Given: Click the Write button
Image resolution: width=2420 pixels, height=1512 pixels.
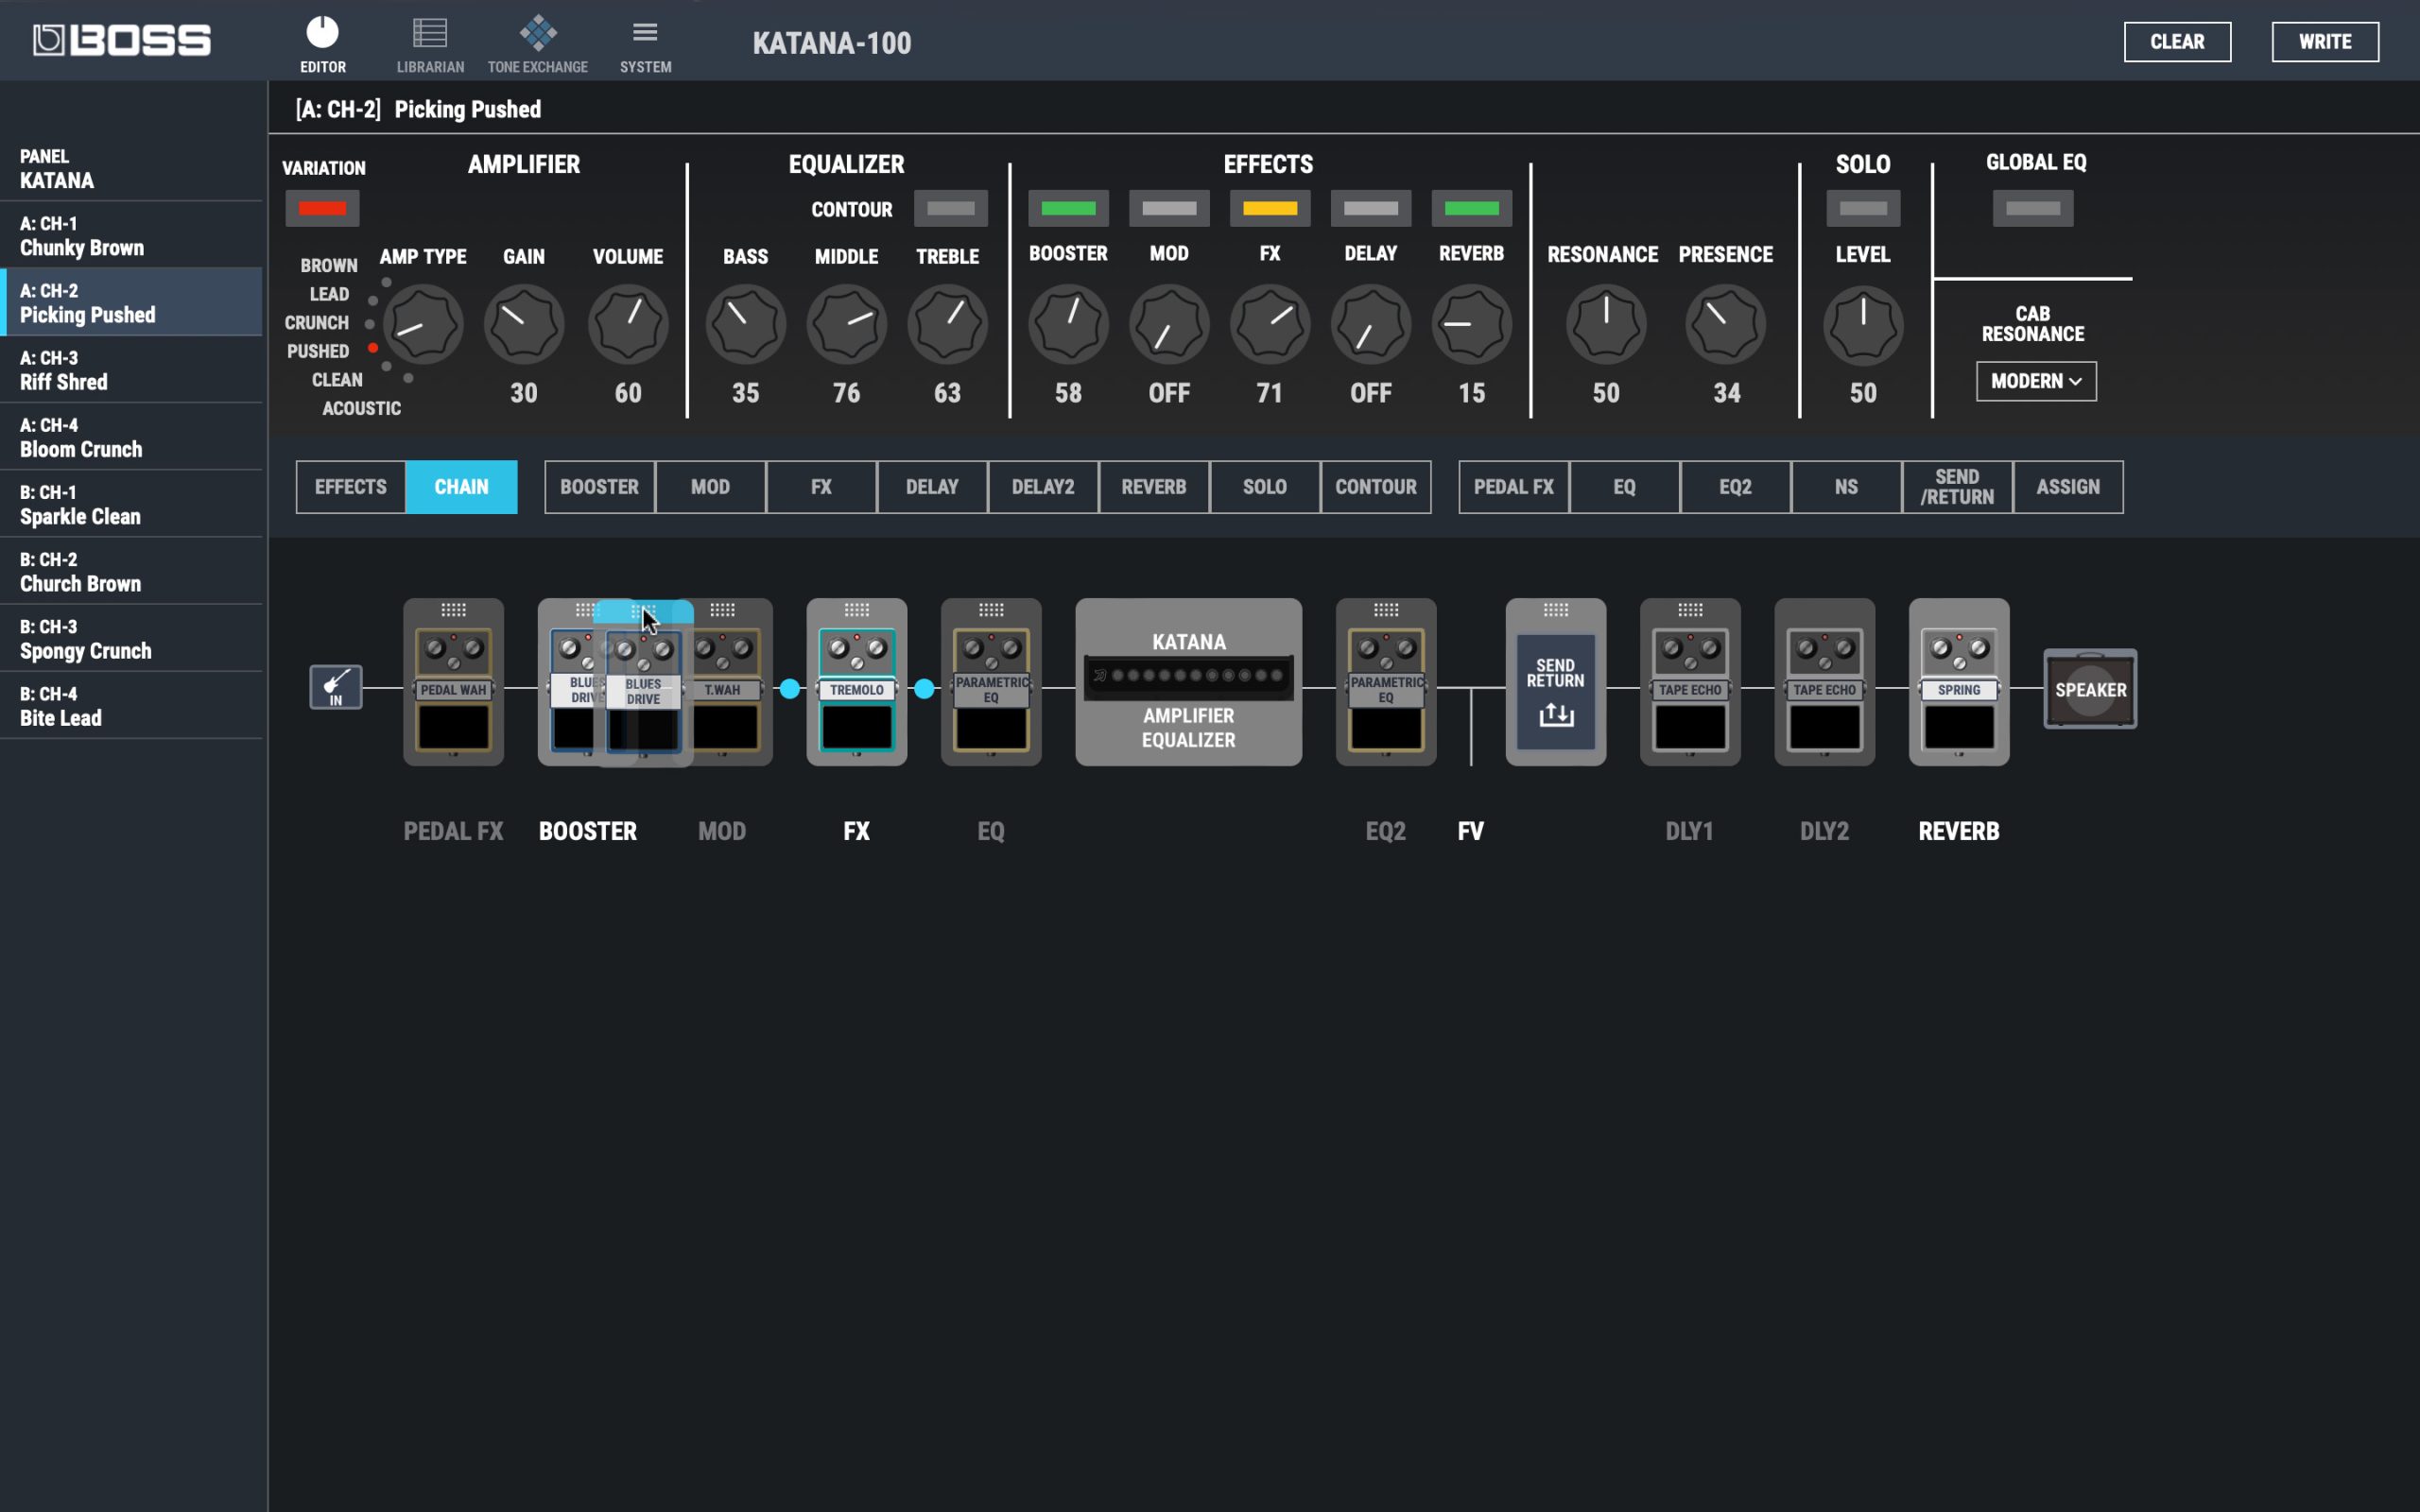Looking at the screenshot, I should click(2325, 42).
